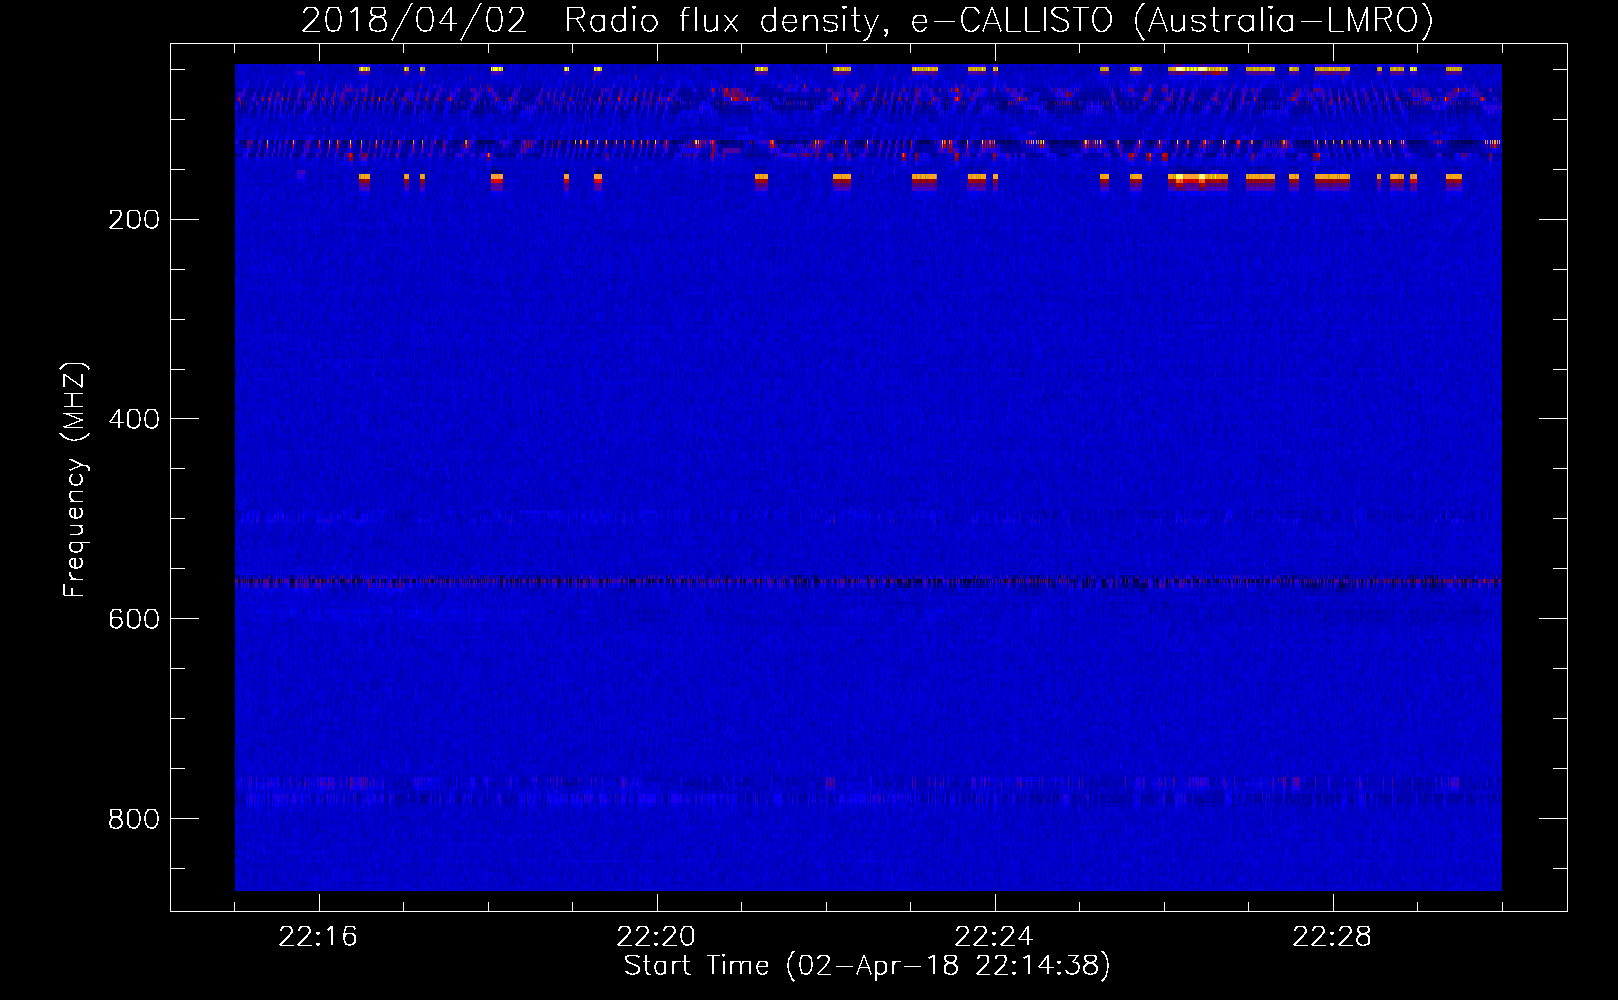Click the 22:28 time tick label
Viewport: 1618px width, 1000px height.
1332,937
